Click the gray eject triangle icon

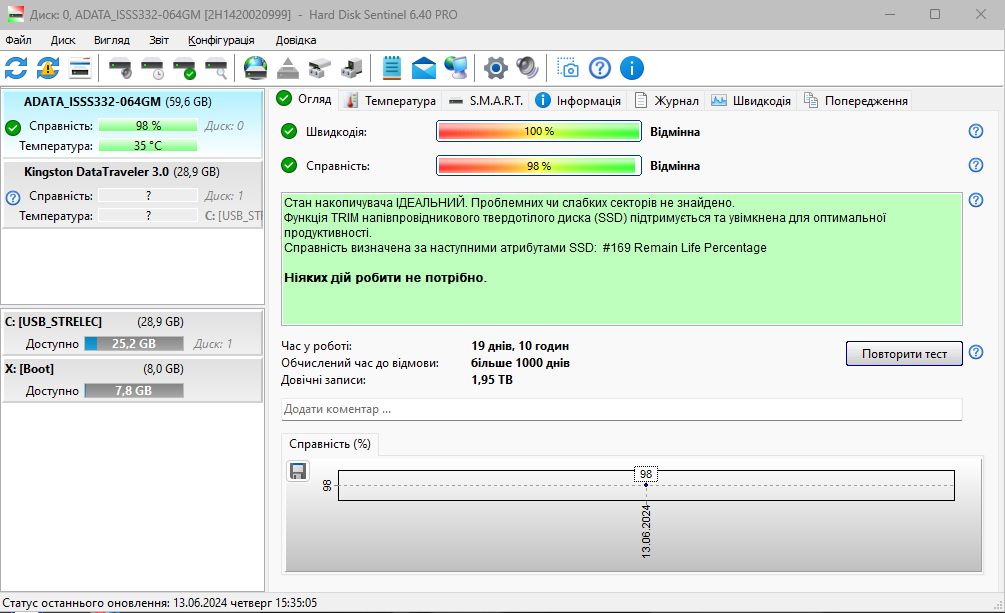coord(288,68)
